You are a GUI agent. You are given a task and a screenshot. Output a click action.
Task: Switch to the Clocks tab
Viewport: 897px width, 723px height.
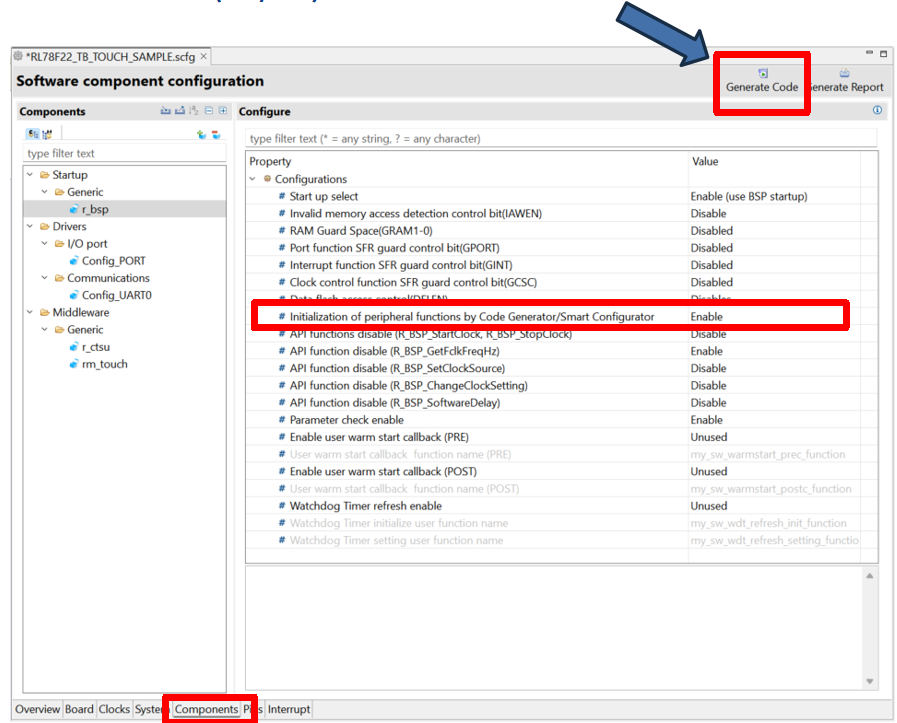[x=114, y=709]
